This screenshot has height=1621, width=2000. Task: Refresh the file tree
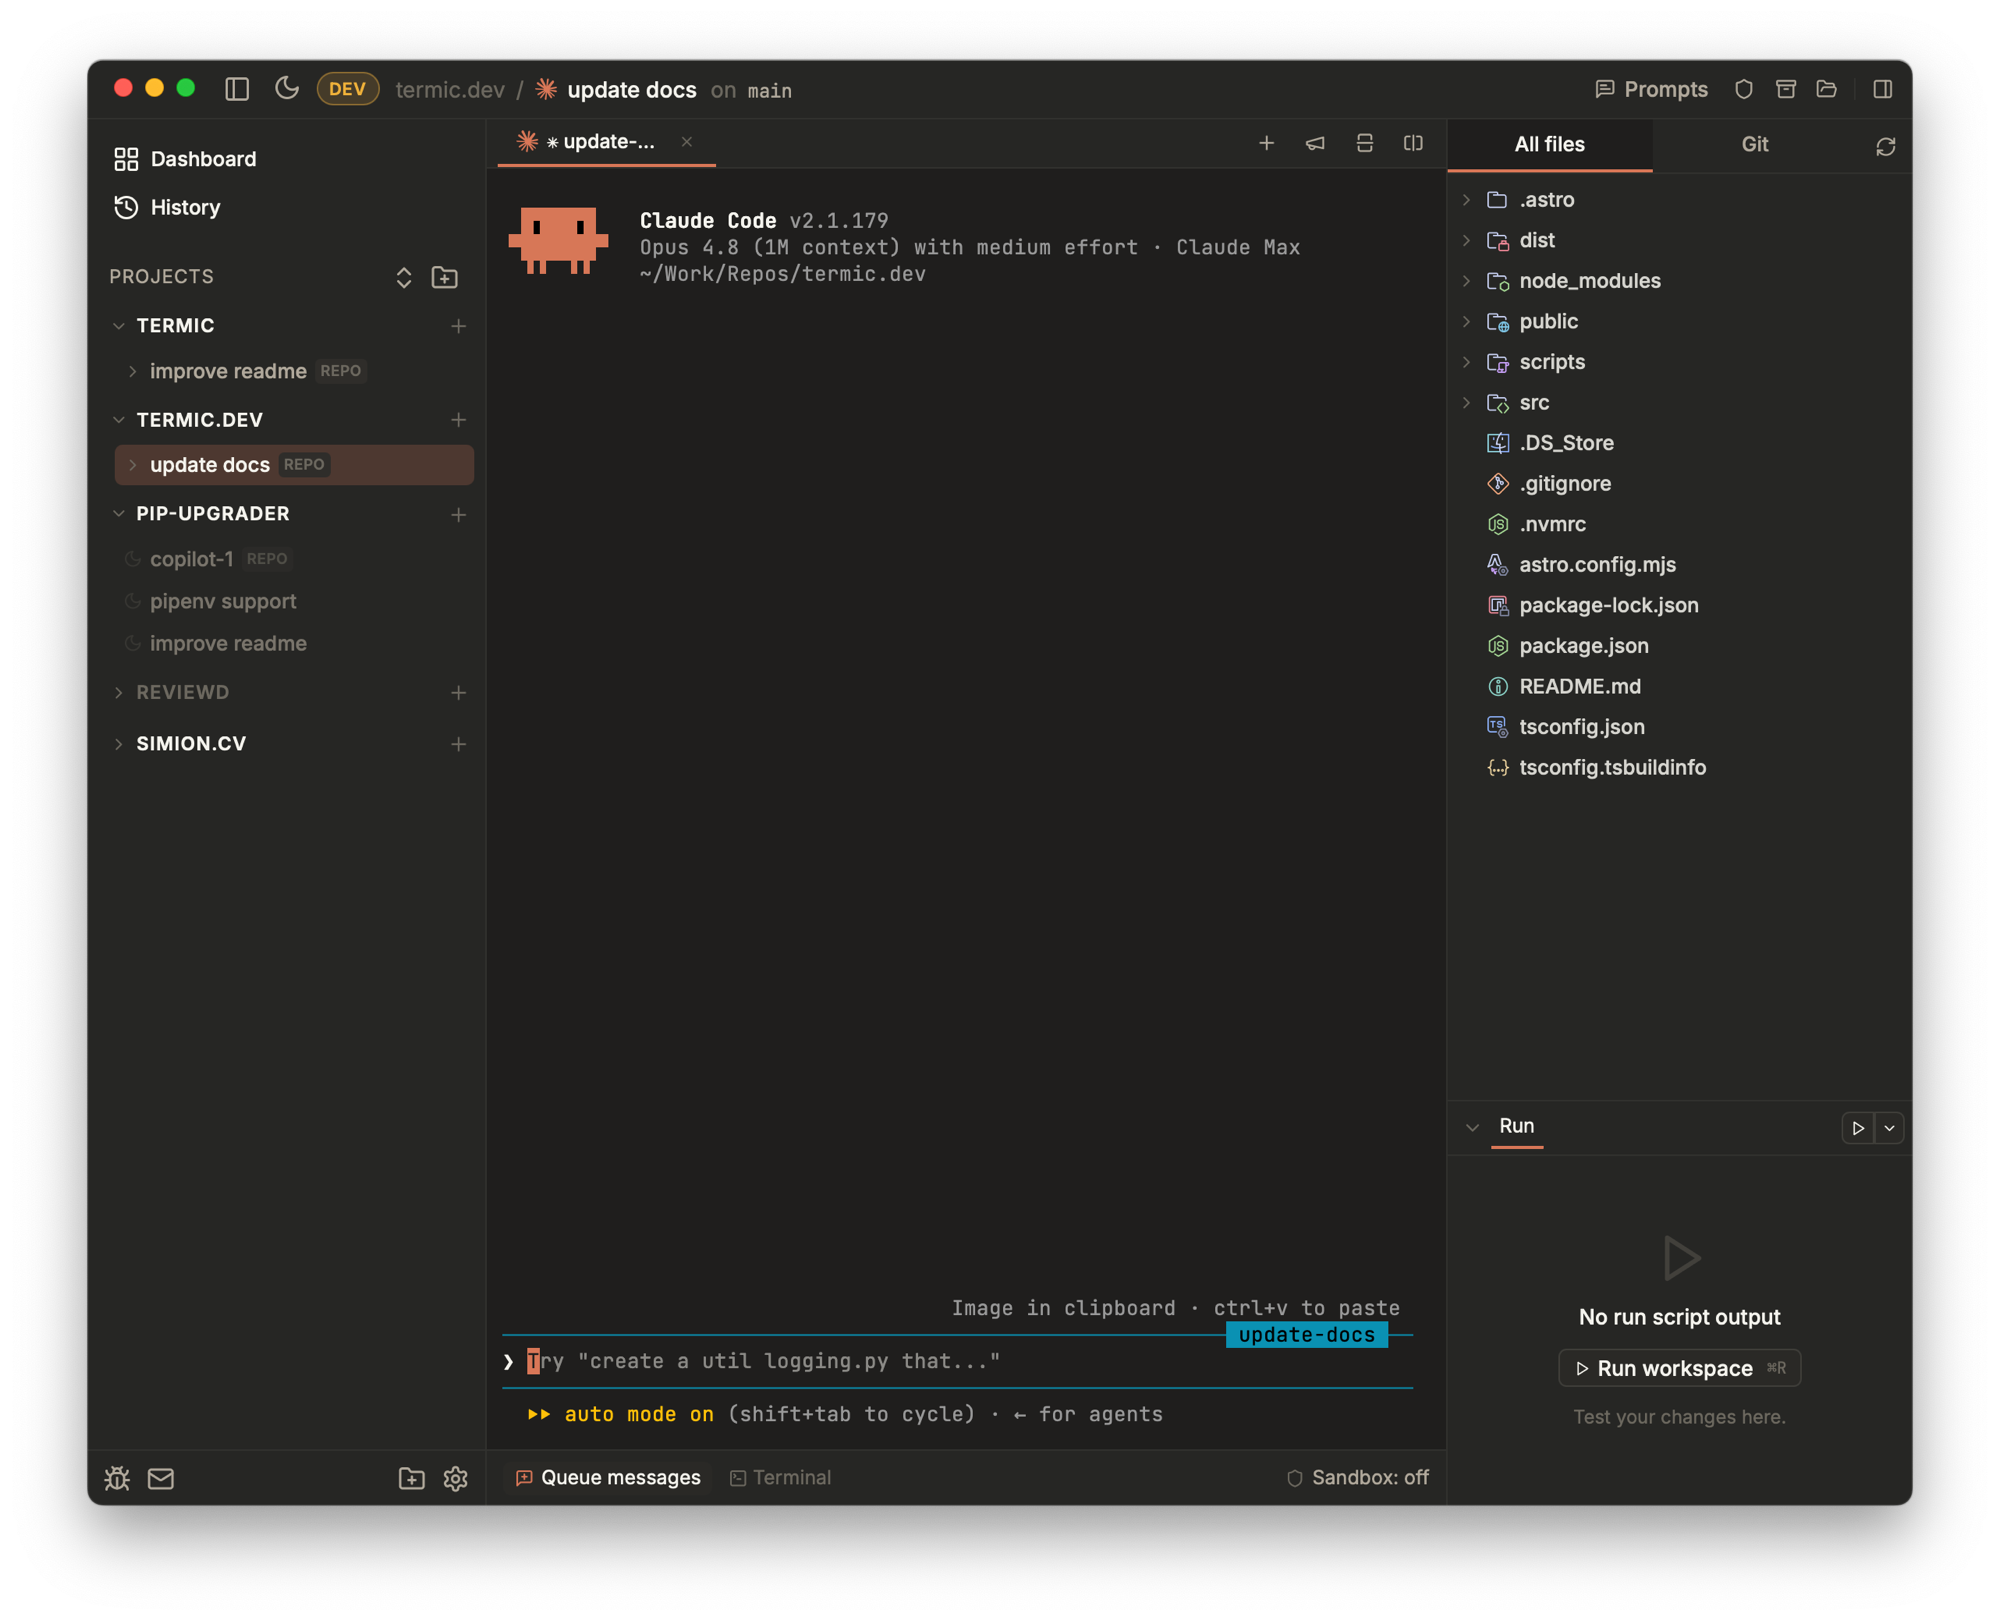point(1885,147)
